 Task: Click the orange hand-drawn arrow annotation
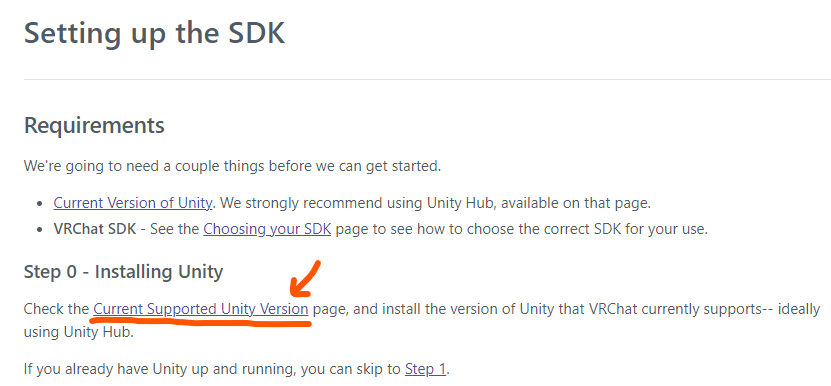click(x=305, y=278)
